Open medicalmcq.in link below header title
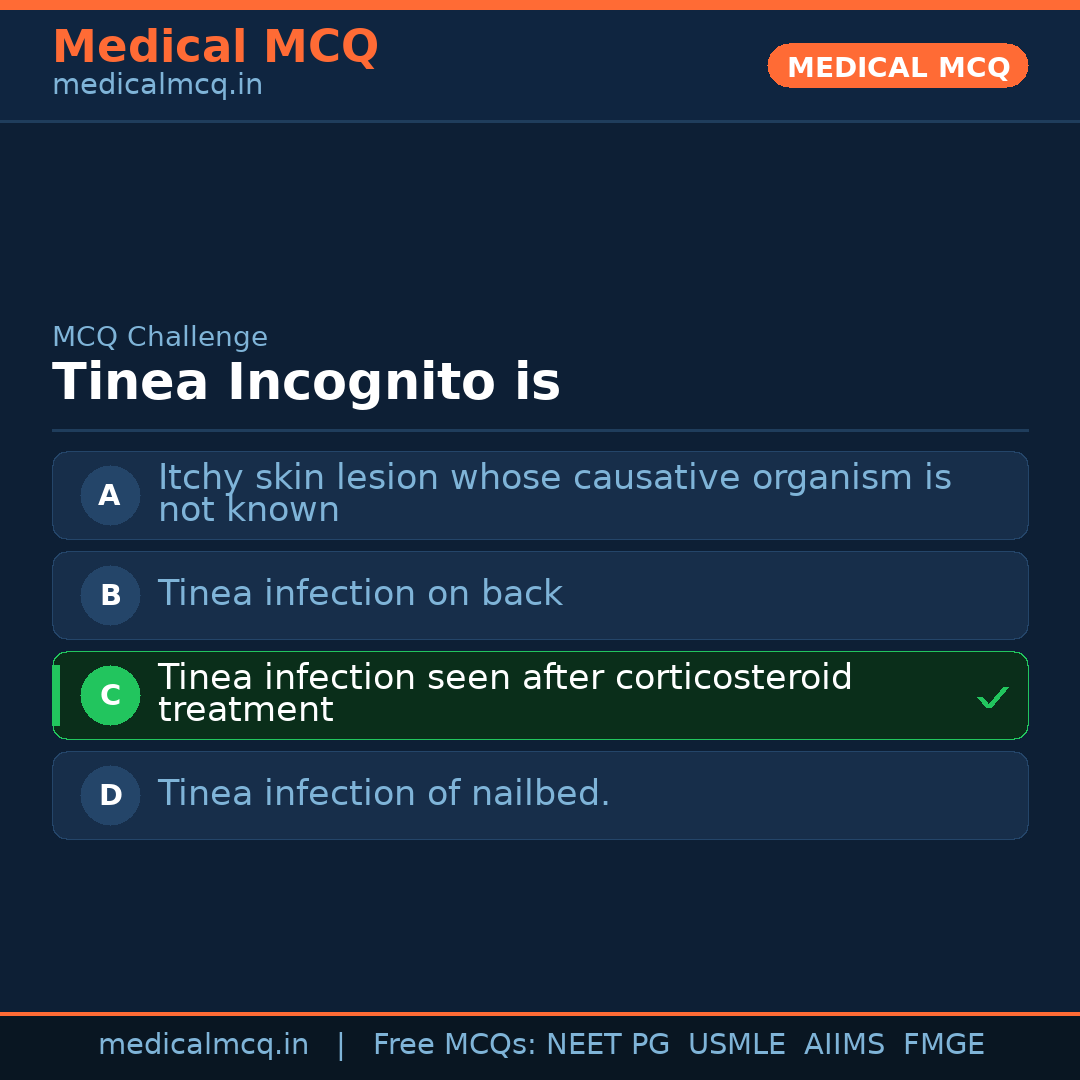Screen dimensions: 1080x1080 tap(157, 85)
